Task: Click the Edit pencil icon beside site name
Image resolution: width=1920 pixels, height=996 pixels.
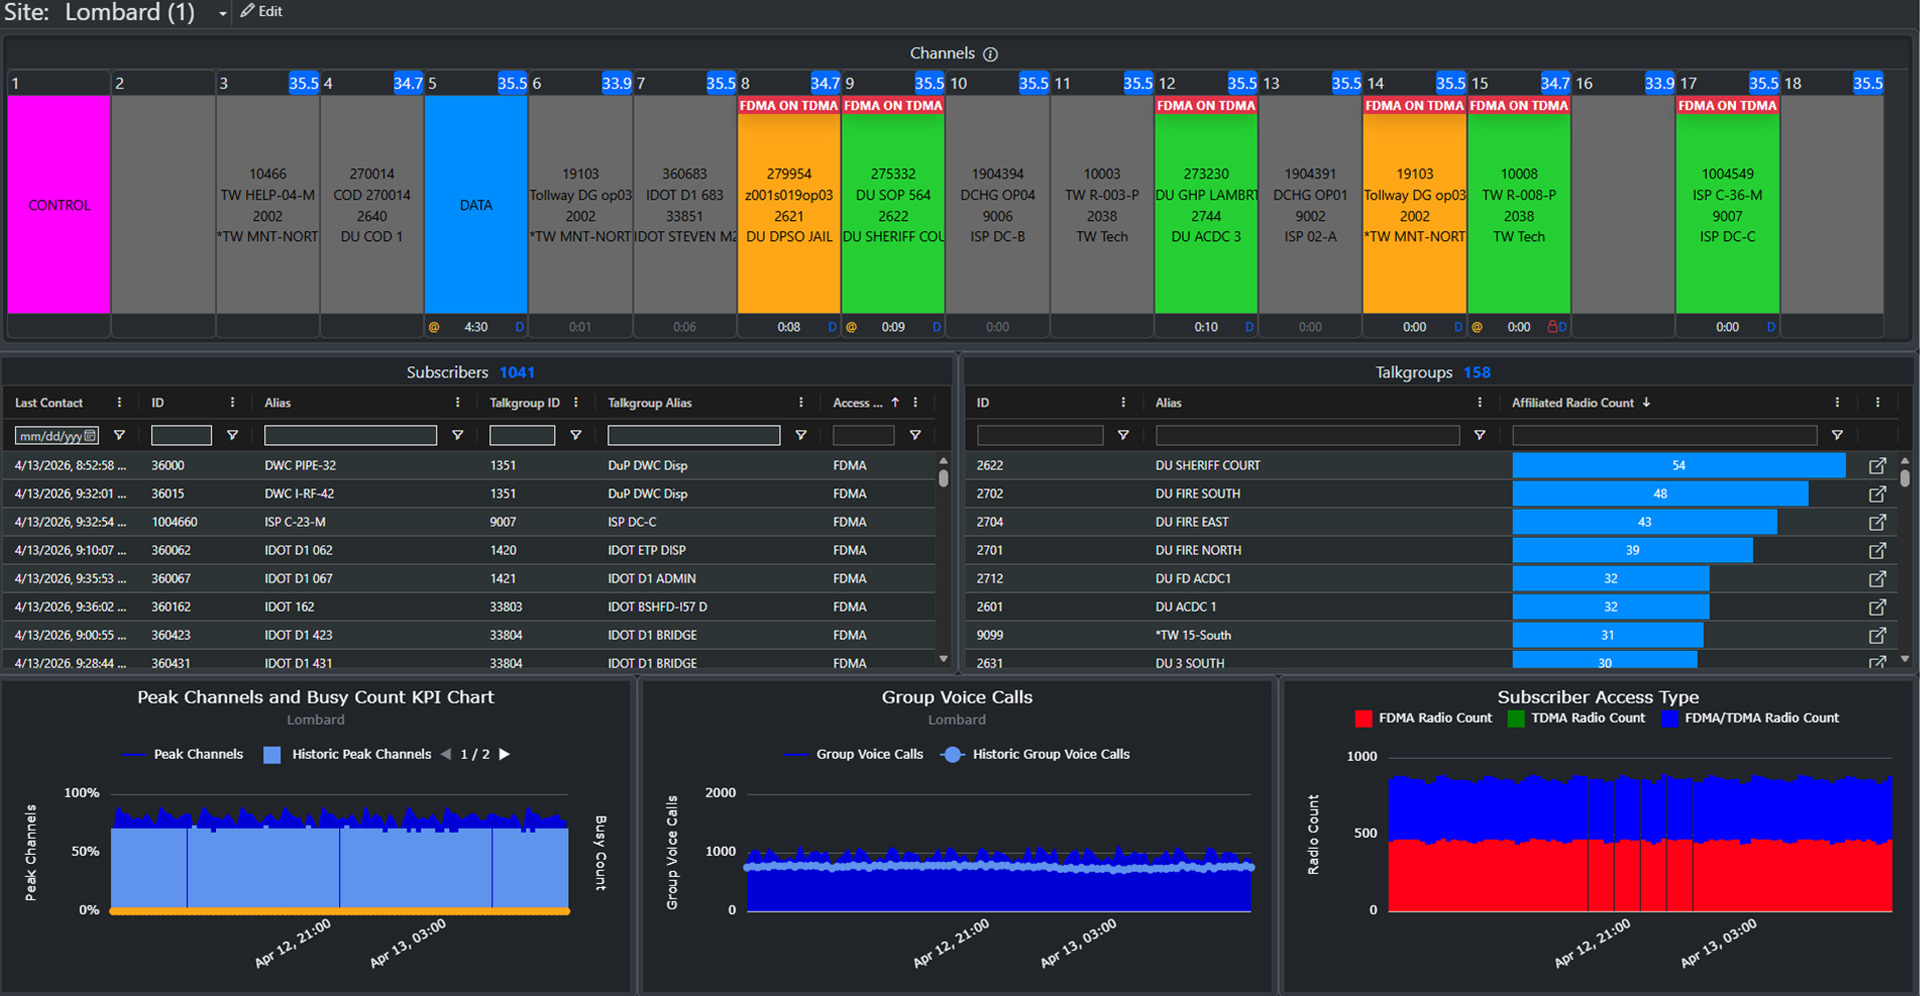Action: (x=248, y=12)
